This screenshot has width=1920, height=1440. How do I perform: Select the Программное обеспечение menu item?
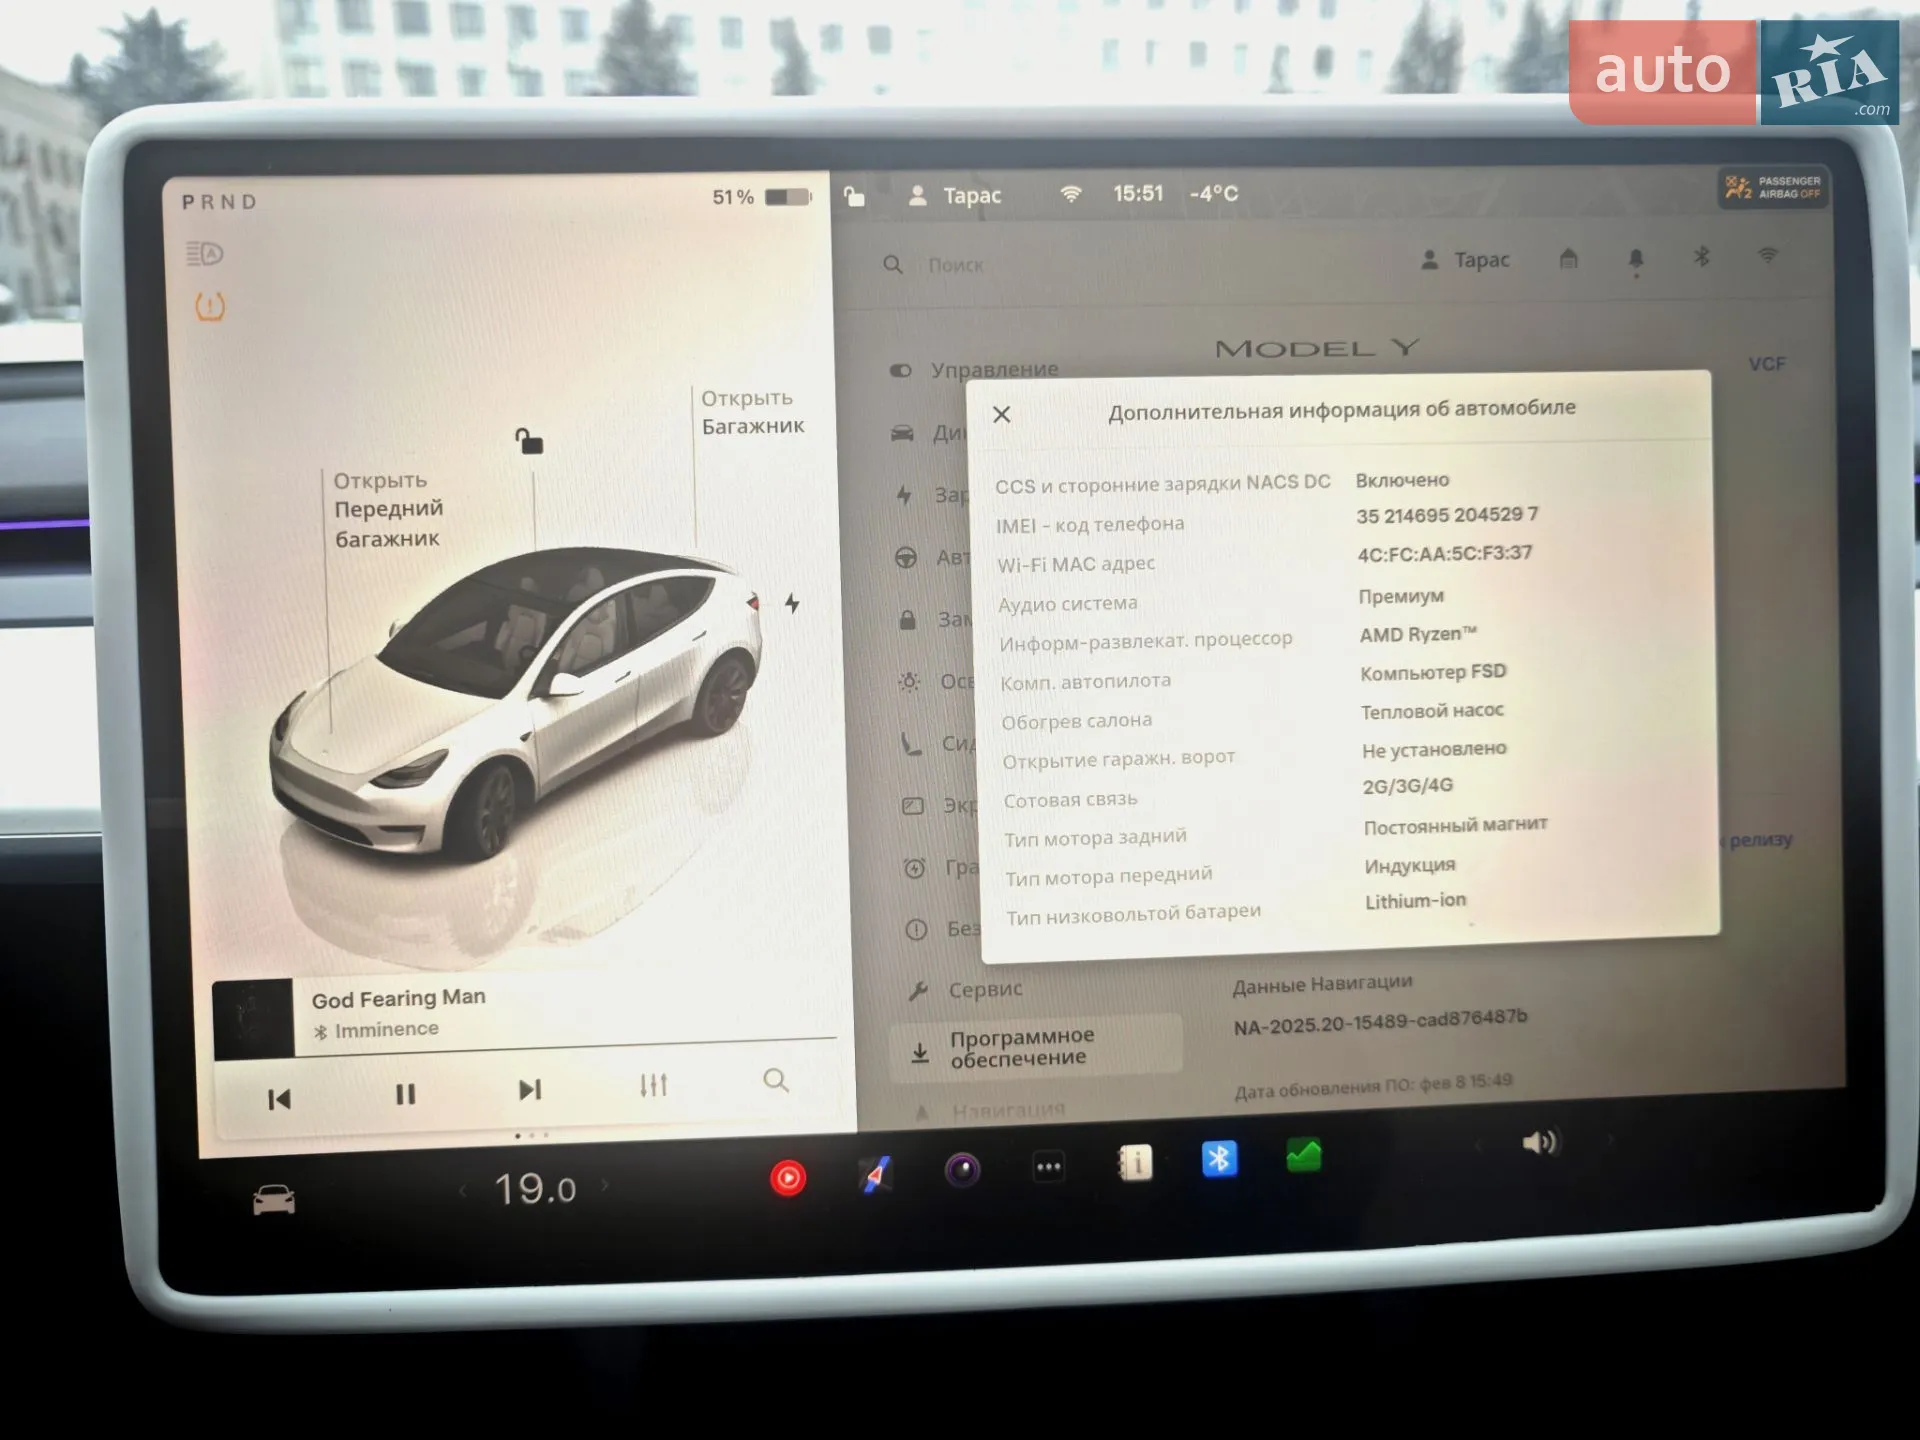click(1035, 1047)
